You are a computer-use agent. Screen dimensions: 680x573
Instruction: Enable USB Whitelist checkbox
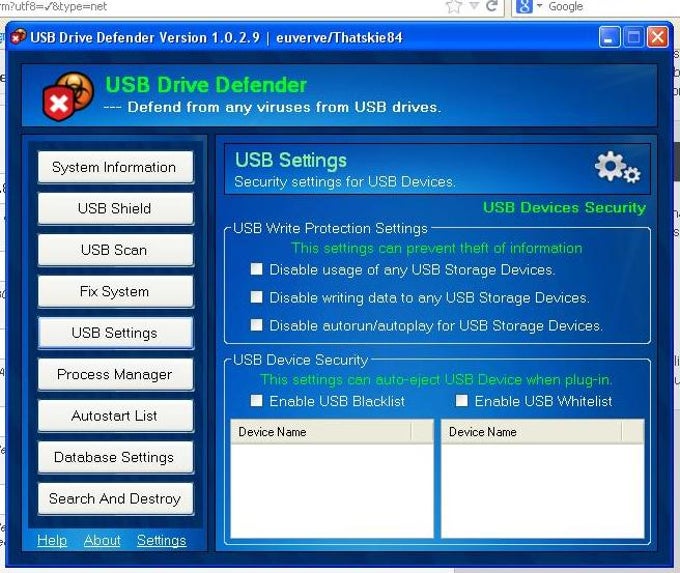click(x=461, y=400)
